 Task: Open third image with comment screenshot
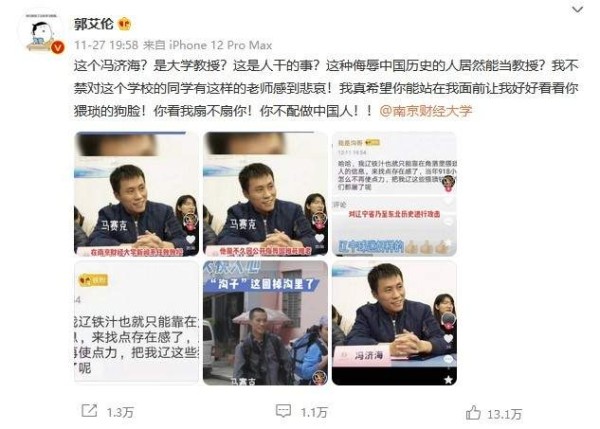point(394,194)
